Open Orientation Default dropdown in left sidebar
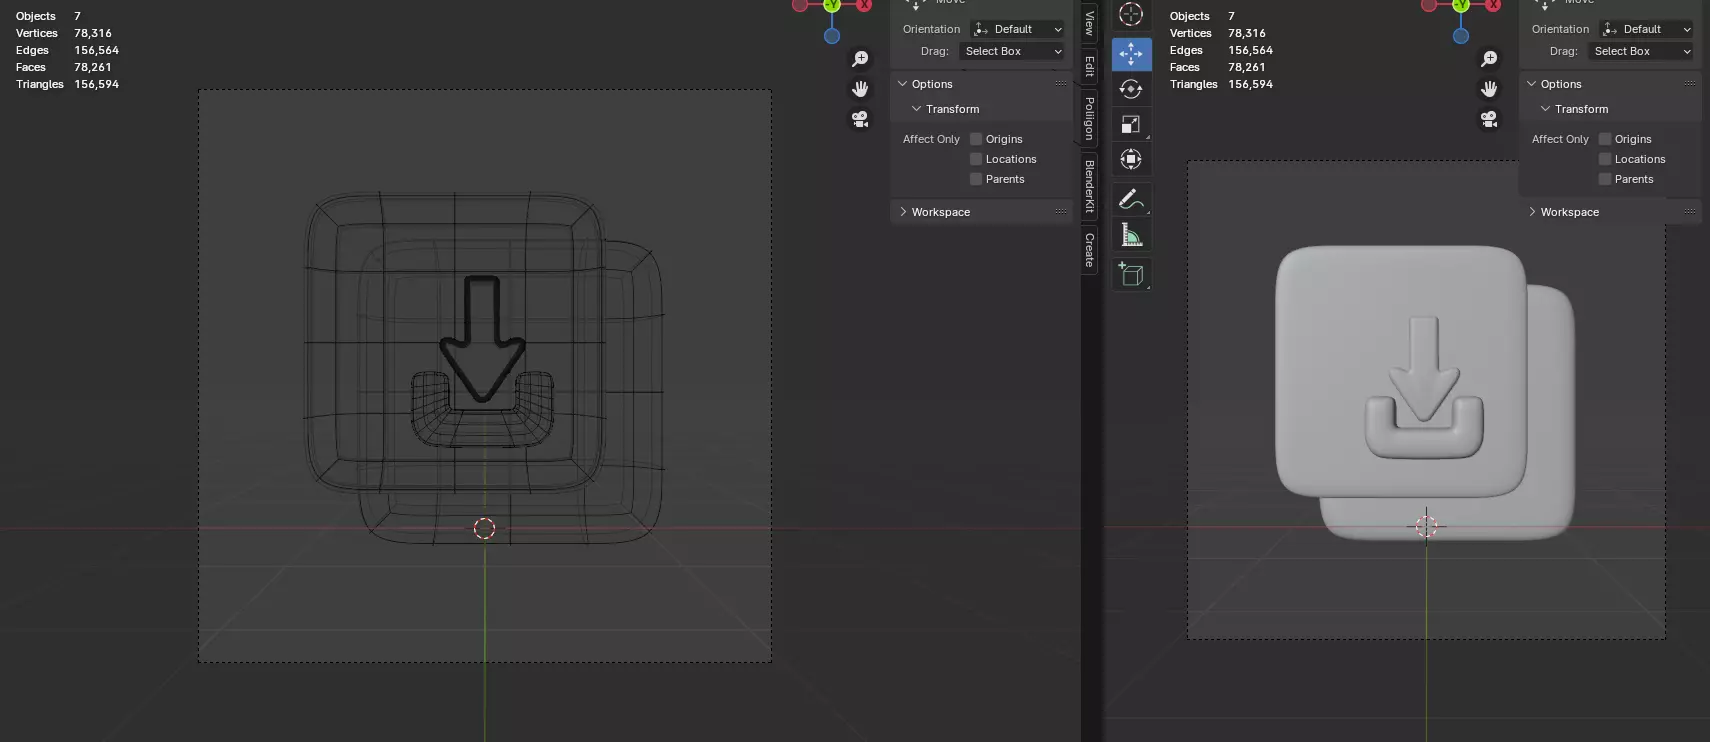Image resolution: width=1710 pixels, height=742 pixels. tap(1017, 29)
